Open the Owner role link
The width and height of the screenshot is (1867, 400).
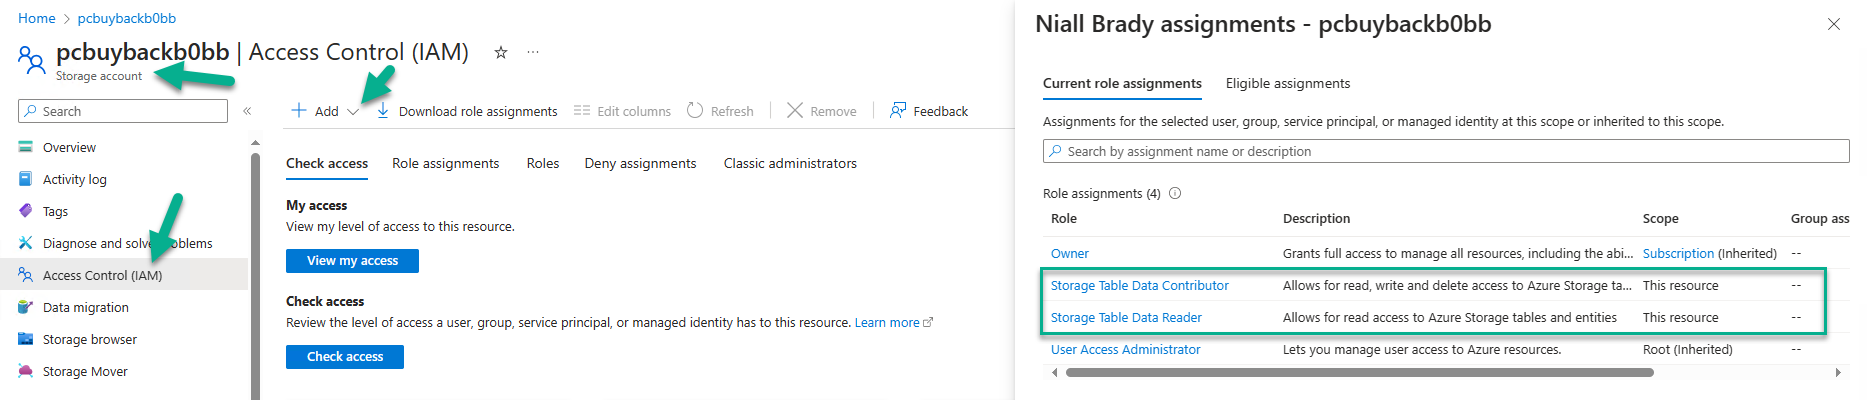(x=1070, y=253)
